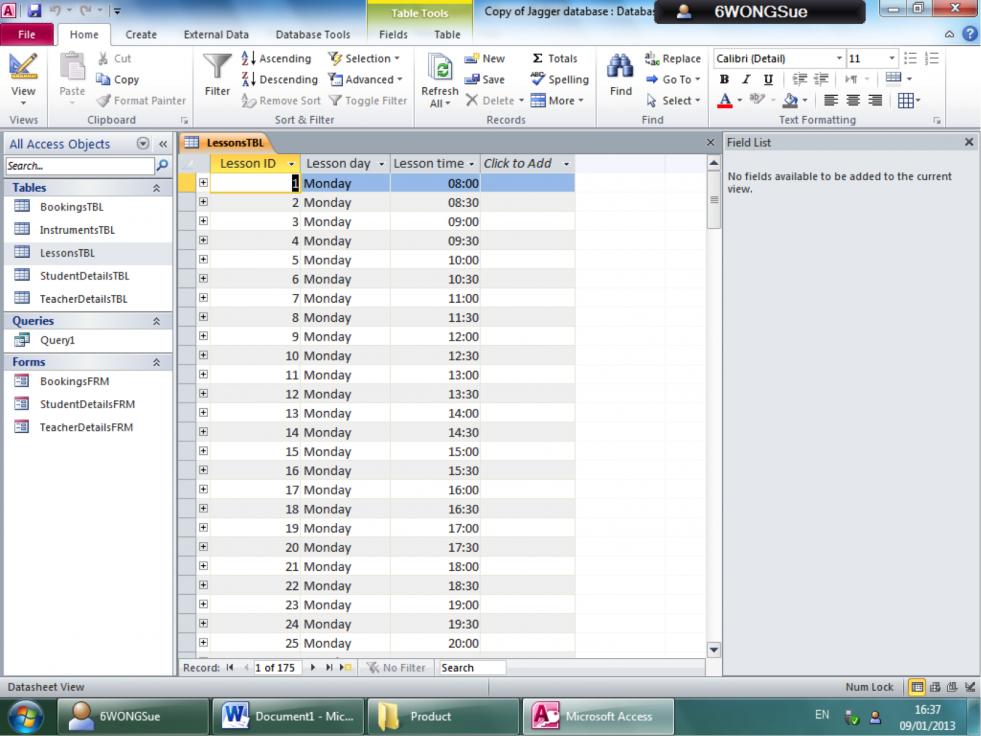Open the External Data tab
Screen dimensions: 981x736
point(216,34)
